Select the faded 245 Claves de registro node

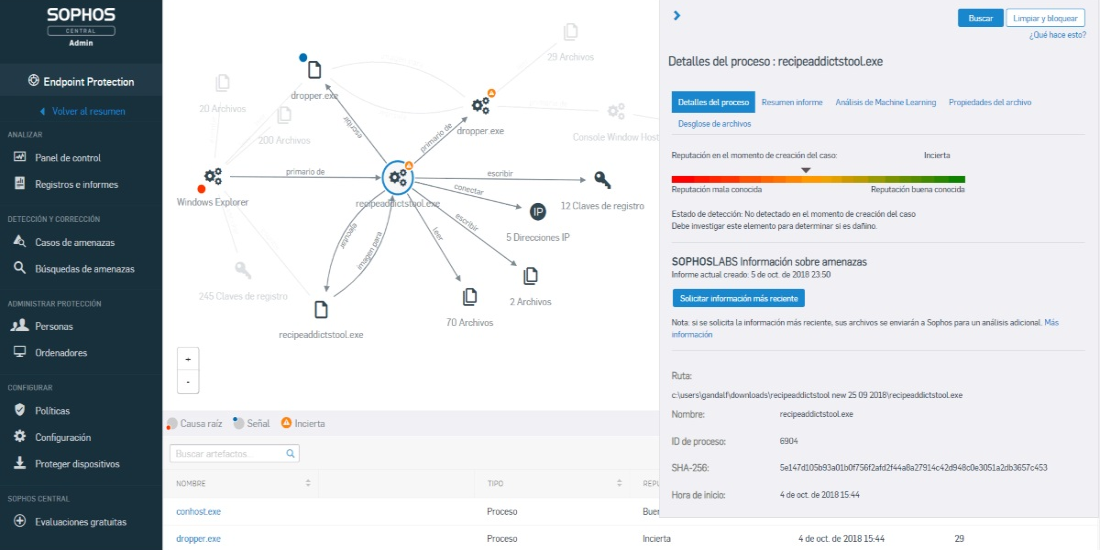[243, 269]
